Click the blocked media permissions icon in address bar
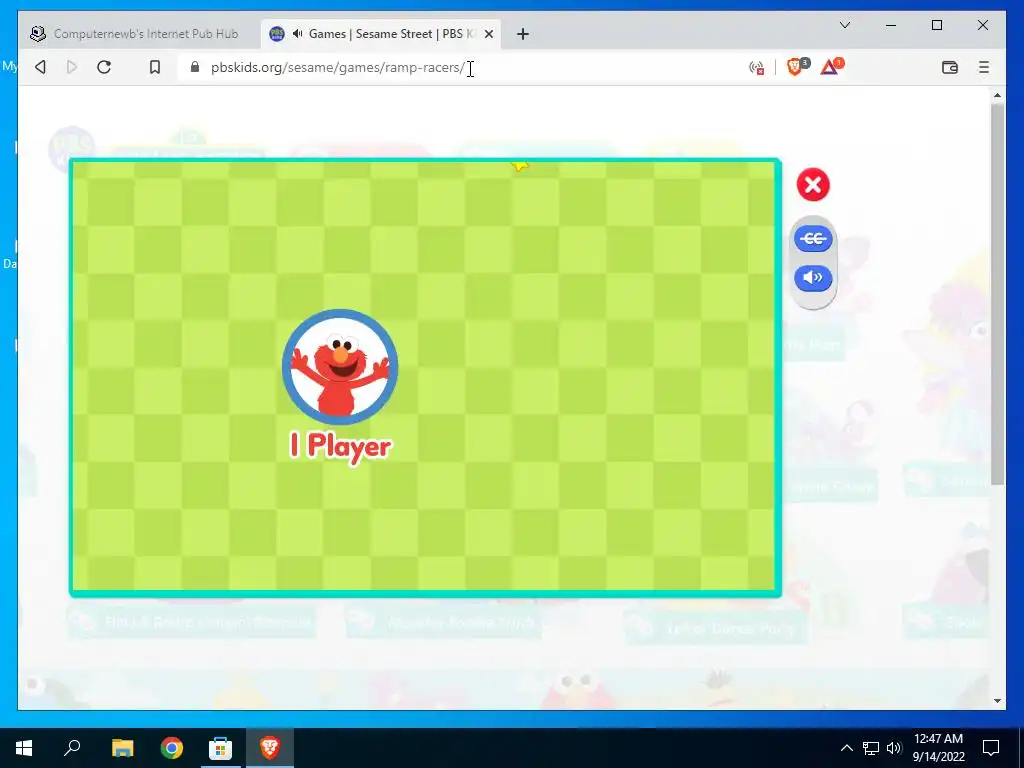1024x768 pixels. pyautogui.click(x=757, y=67)
